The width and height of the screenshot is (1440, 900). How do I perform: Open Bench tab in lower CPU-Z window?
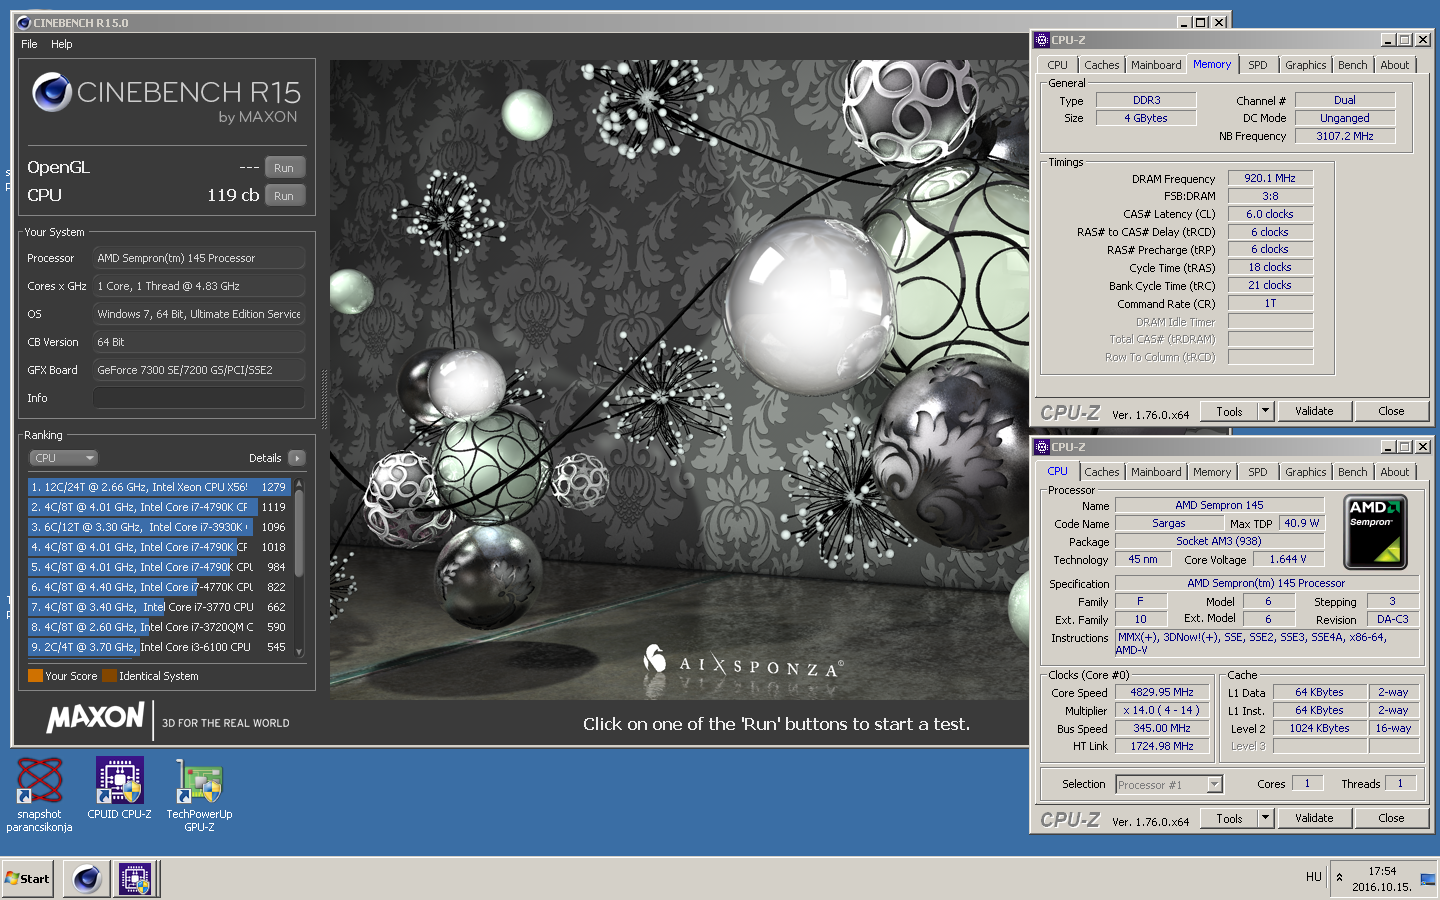[x=1352, y=472]
